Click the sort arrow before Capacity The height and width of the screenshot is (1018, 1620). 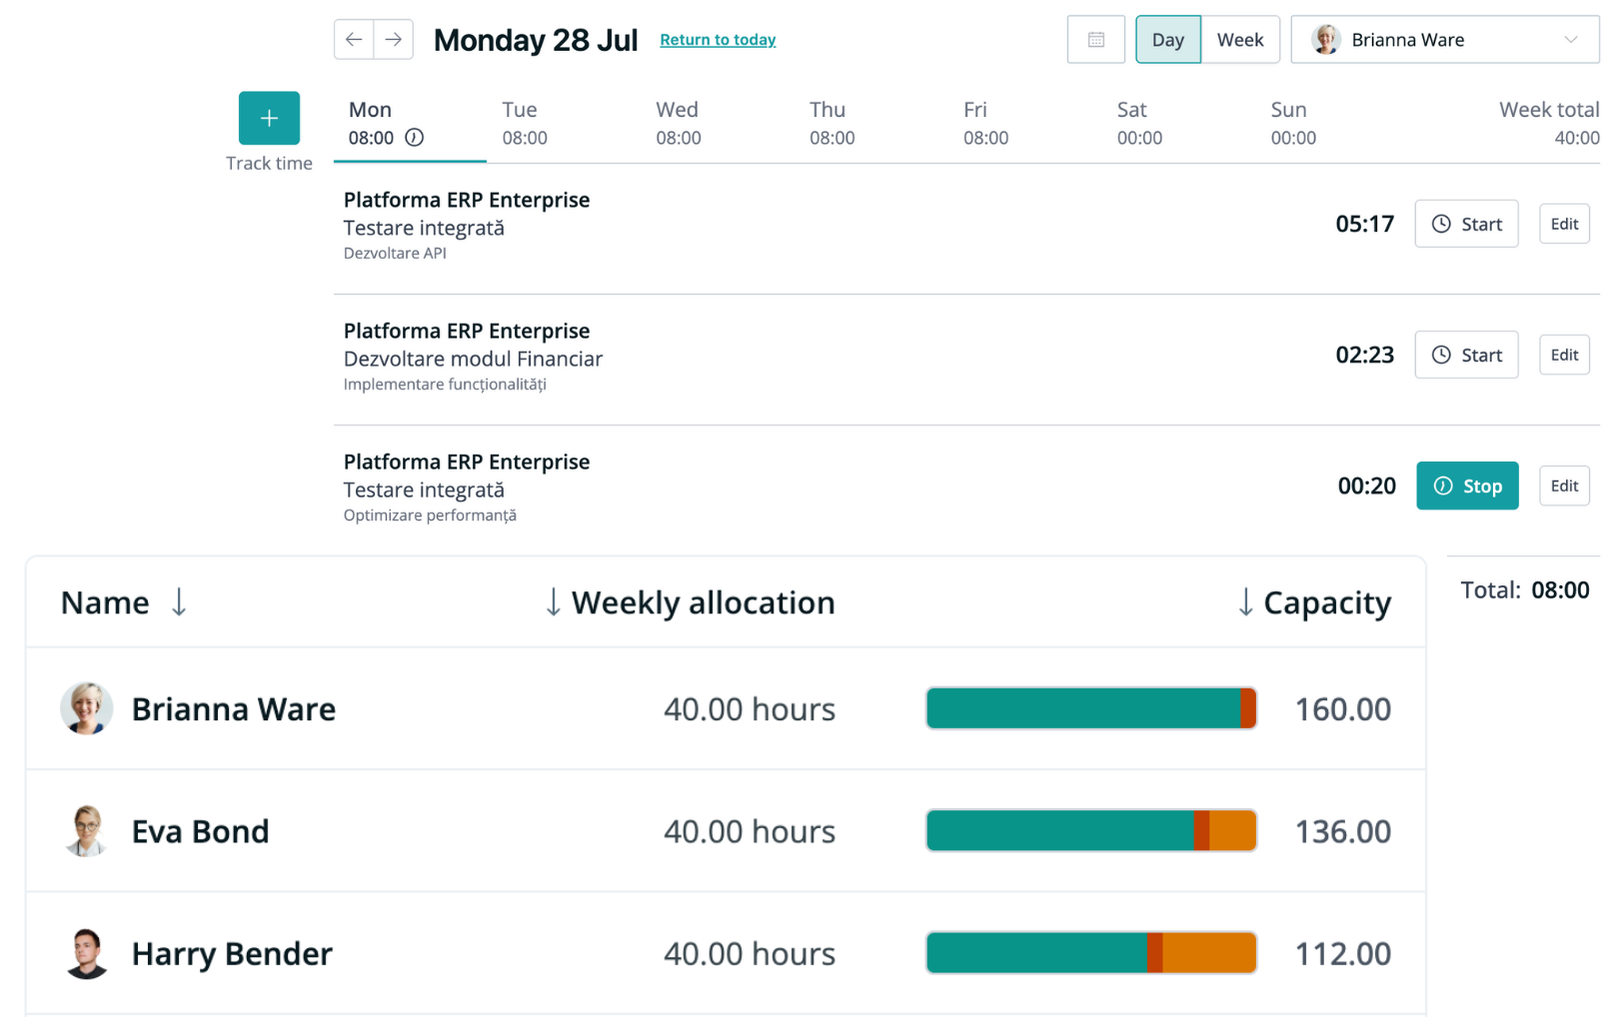click(1245, 602)
